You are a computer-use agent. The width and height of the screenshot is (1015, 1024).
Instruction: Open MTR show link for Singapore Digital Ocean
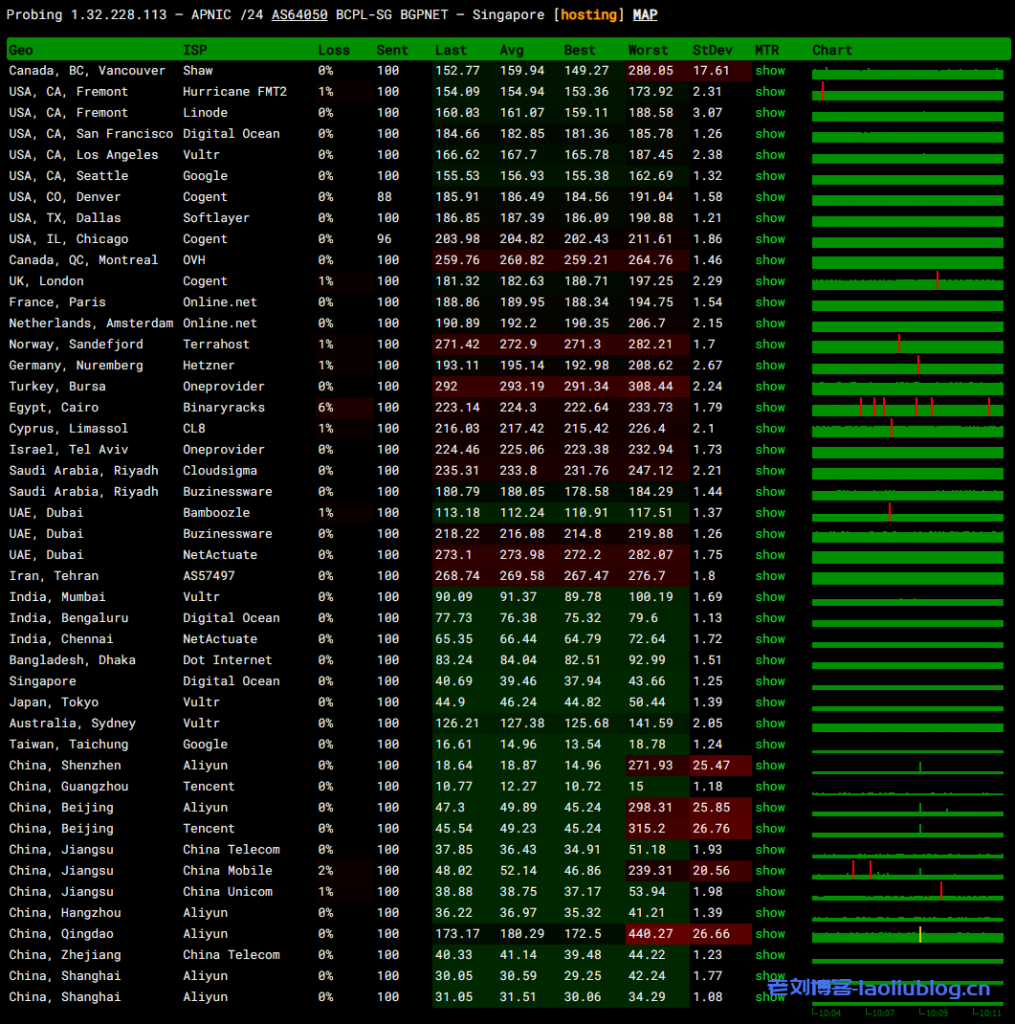(x=770, y=681)
